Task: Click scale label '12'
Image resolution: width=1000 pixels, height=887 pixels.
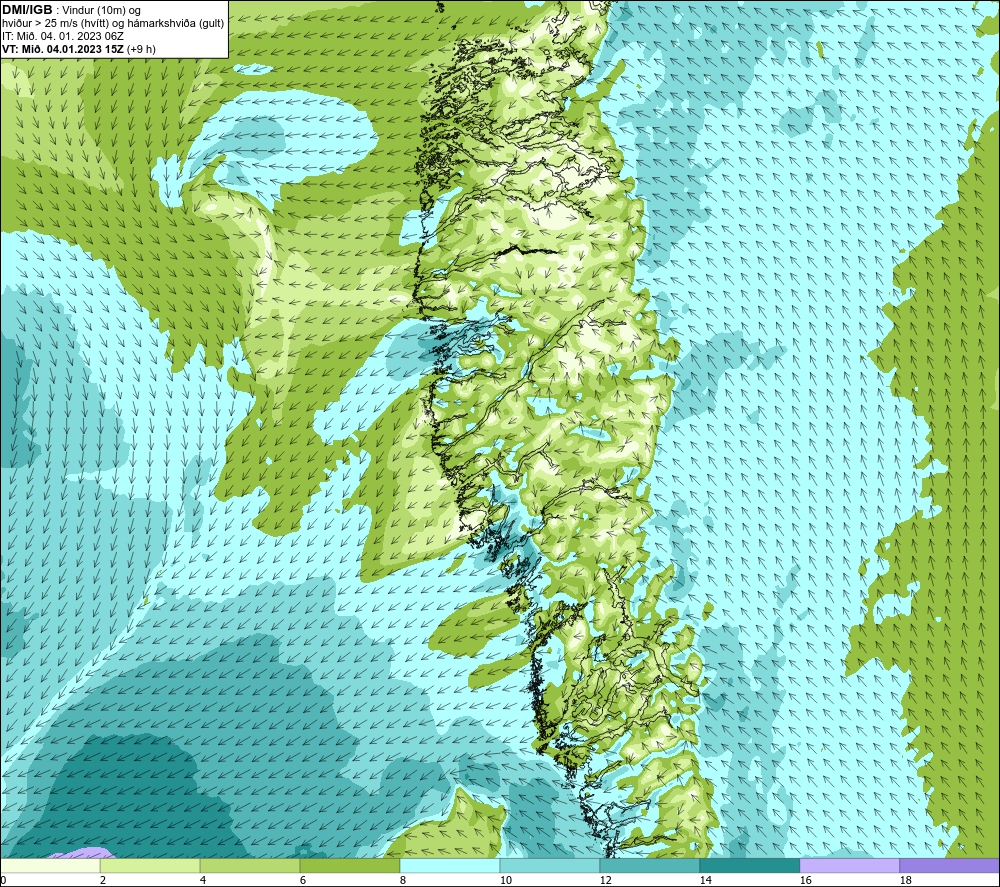Action: coord(605,880)
